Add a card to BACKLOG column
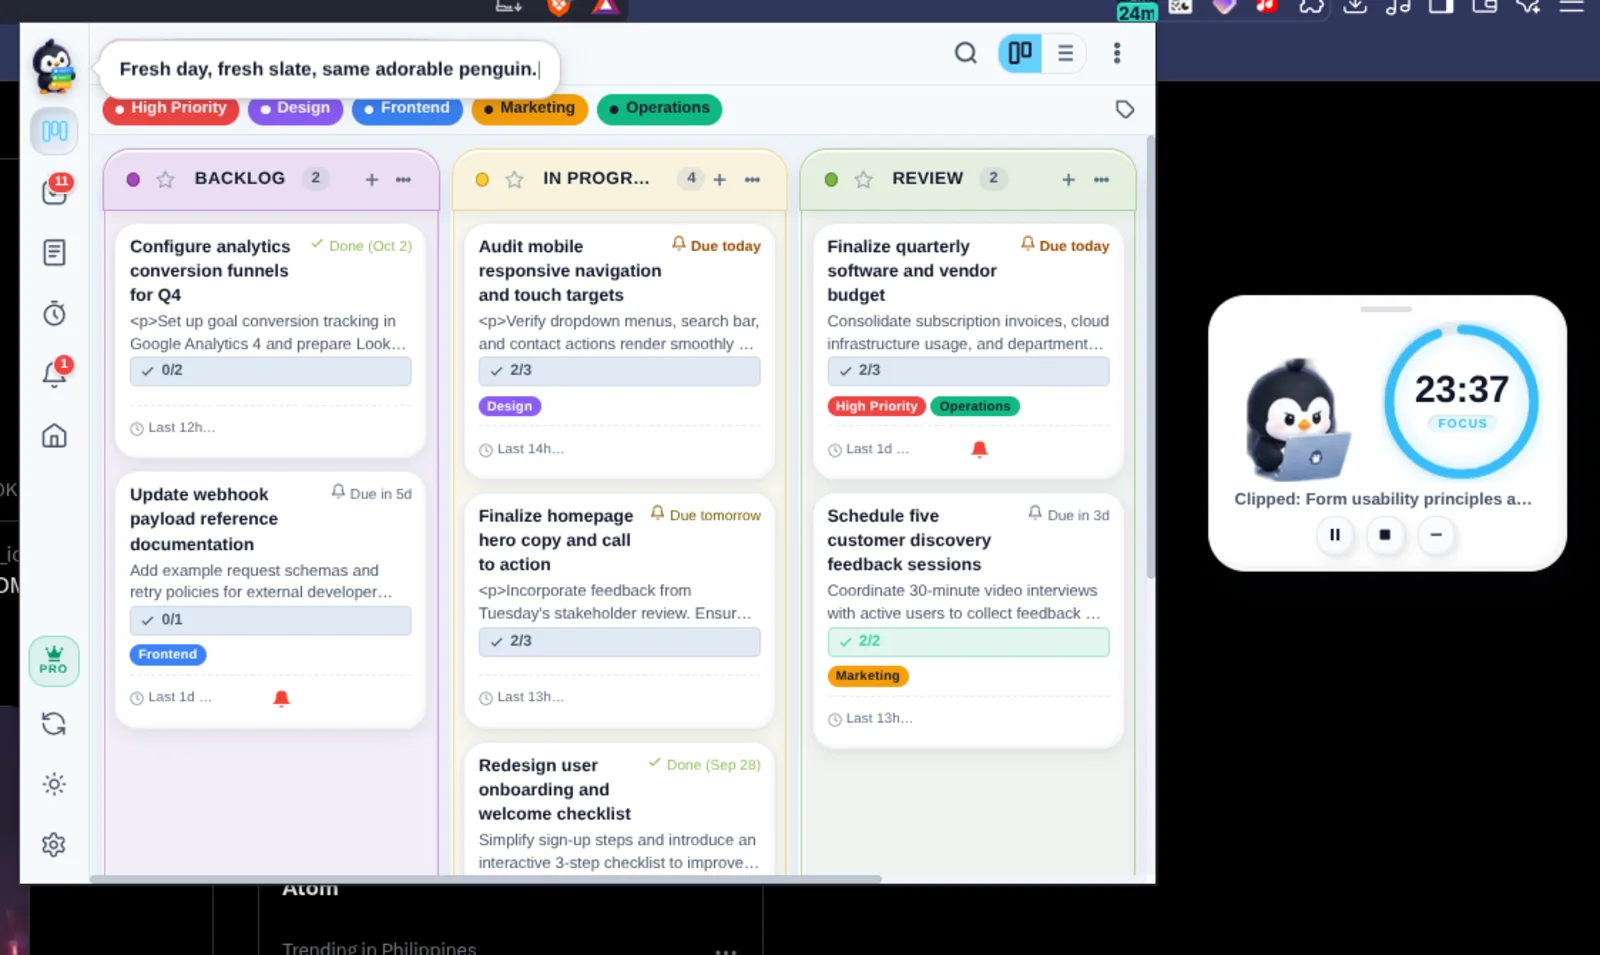This screenshot has width=1600, height=955. click(x=372, y=179)
